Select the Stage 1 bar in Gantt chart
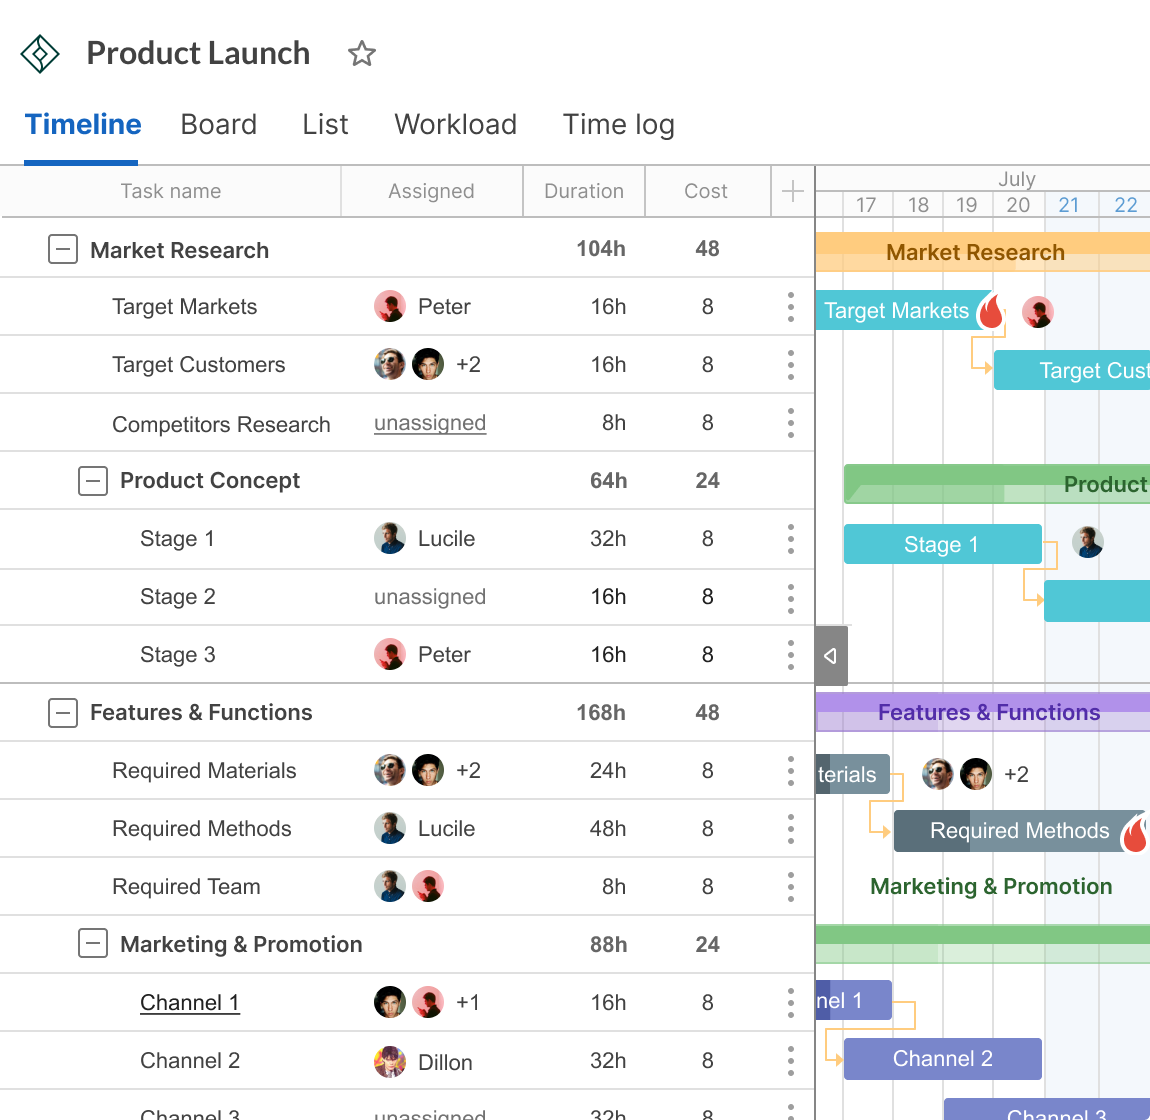The image size is (1150, 1120). (x=941, y=545)
